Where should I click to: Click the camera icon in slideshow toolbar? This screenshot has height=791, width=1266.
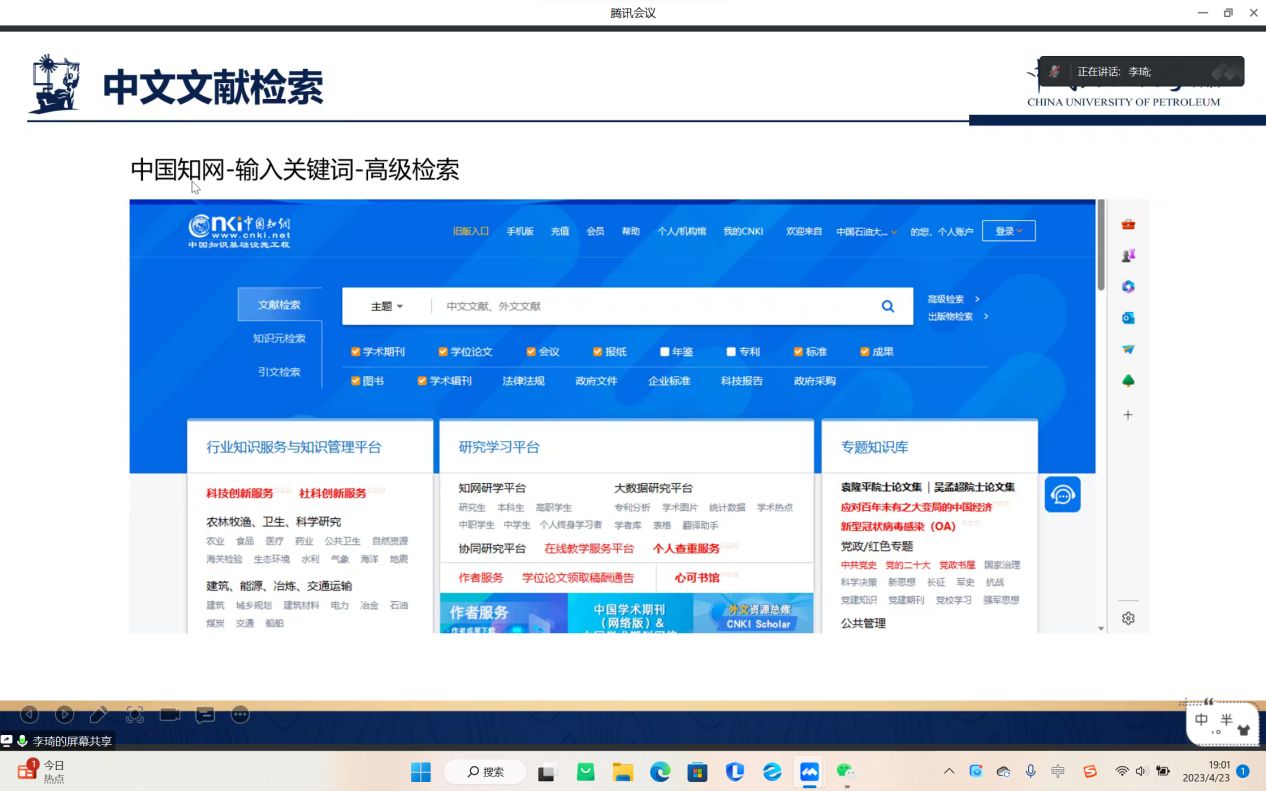click(x=170, y=714)
